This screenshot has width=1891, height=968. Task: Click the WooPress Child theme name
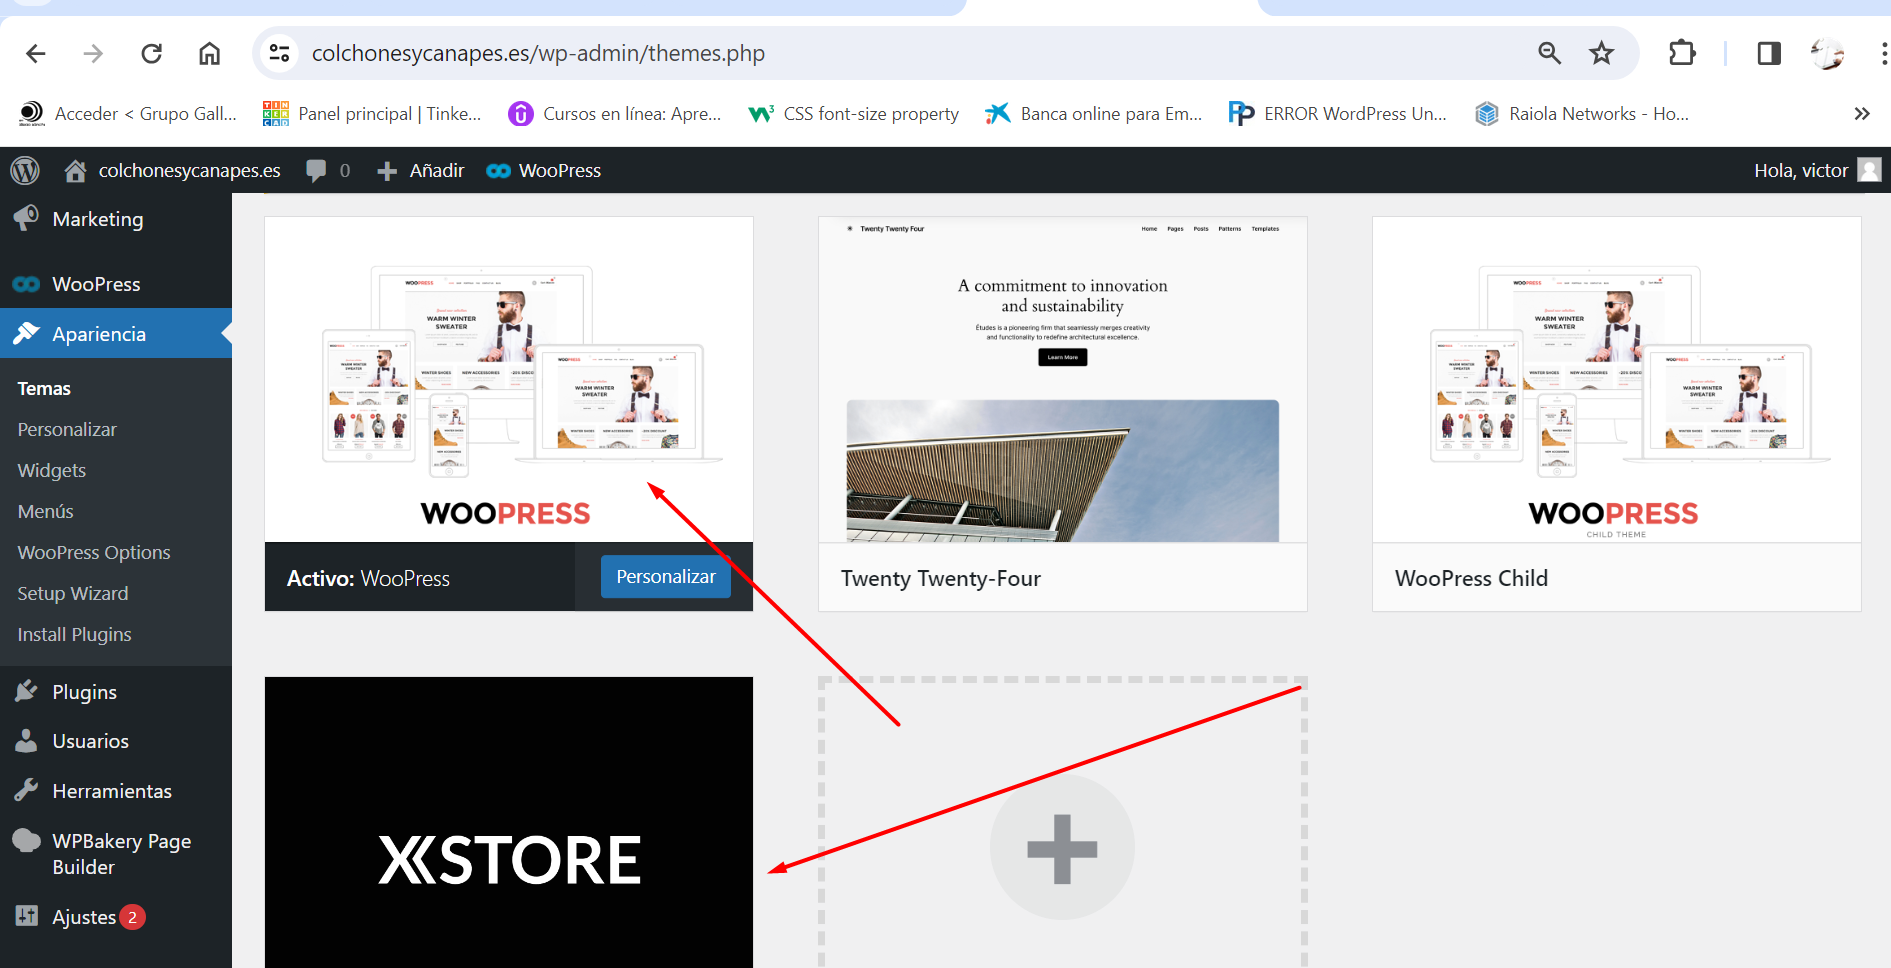[x=1471, y=579]
